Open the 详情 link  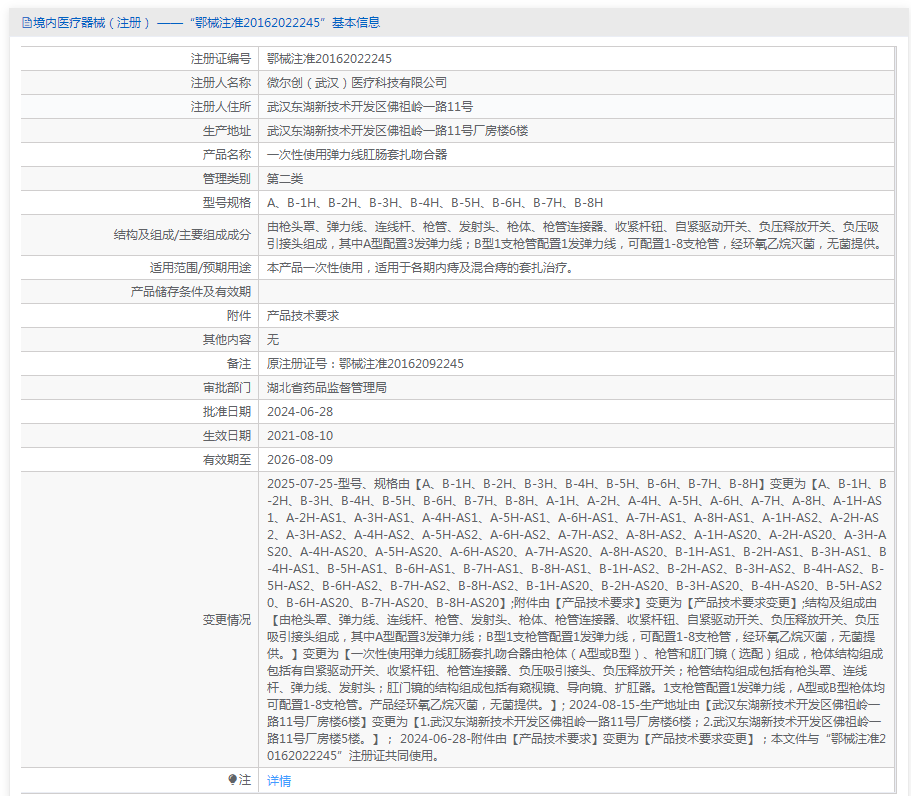pyautogui.click(x=279, y=781)
